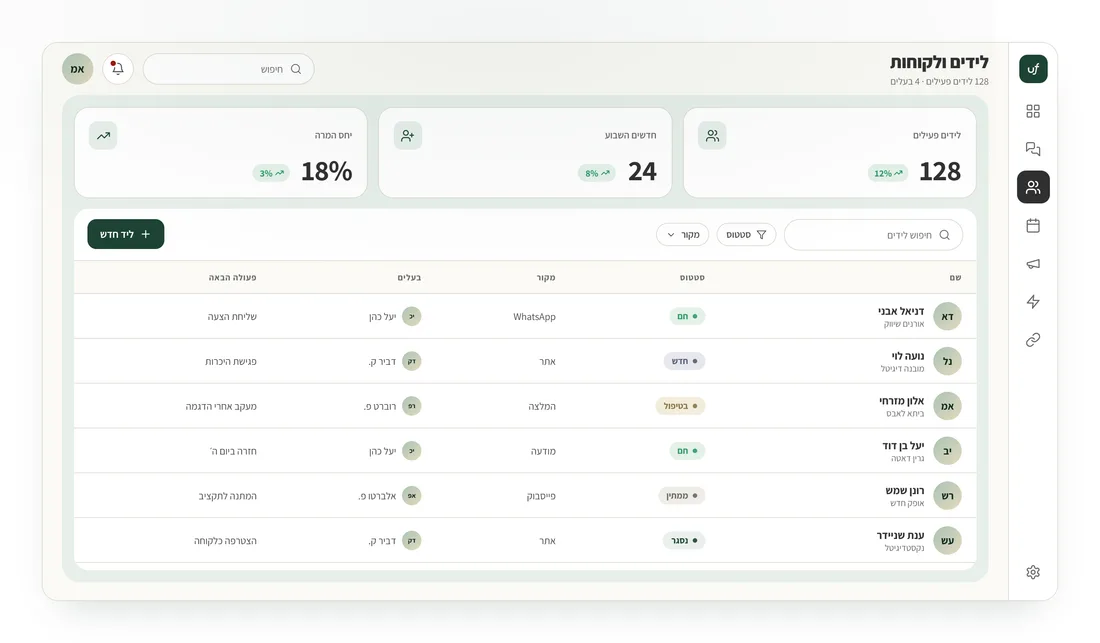This screenshot has width=1100, height=643.
Task: Open lead name נועה לוי
Action: [908, 356]
